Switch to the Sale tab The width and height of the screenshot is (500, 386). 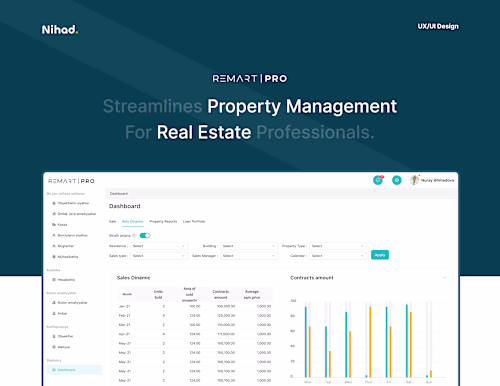point(112,221)
